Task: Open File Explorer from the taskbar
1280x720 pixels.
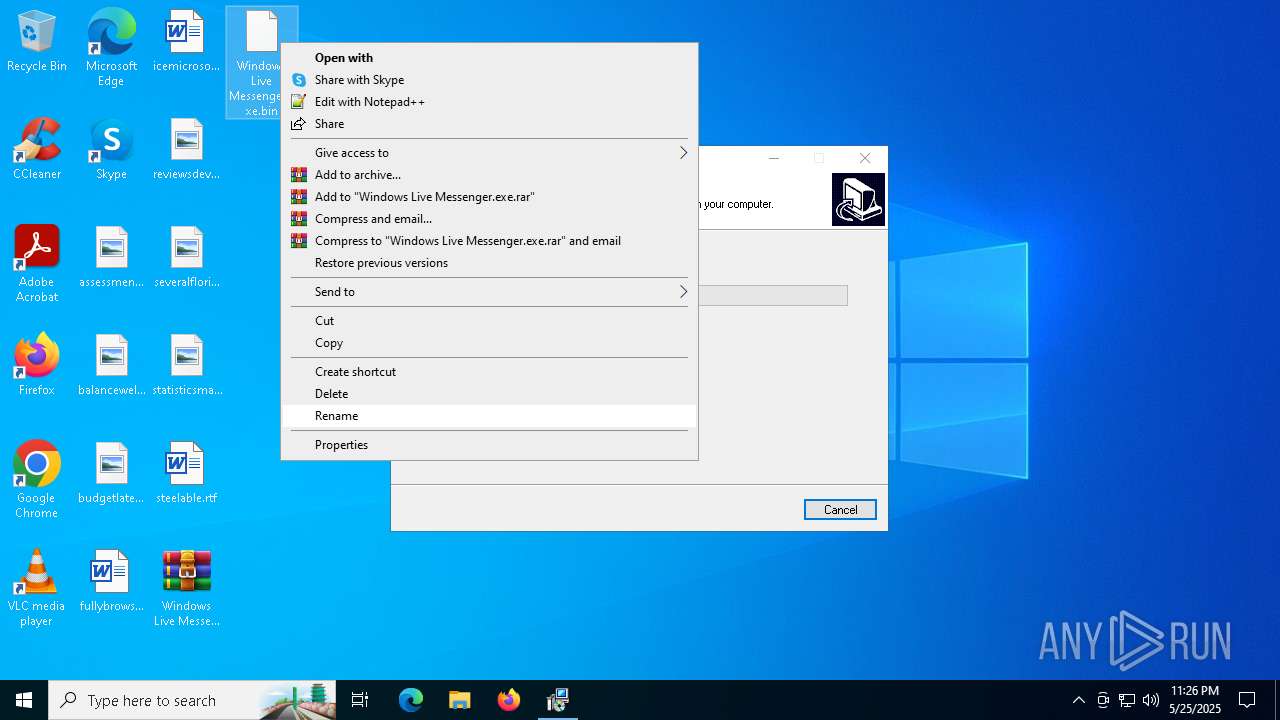Action: click(460, 700)
